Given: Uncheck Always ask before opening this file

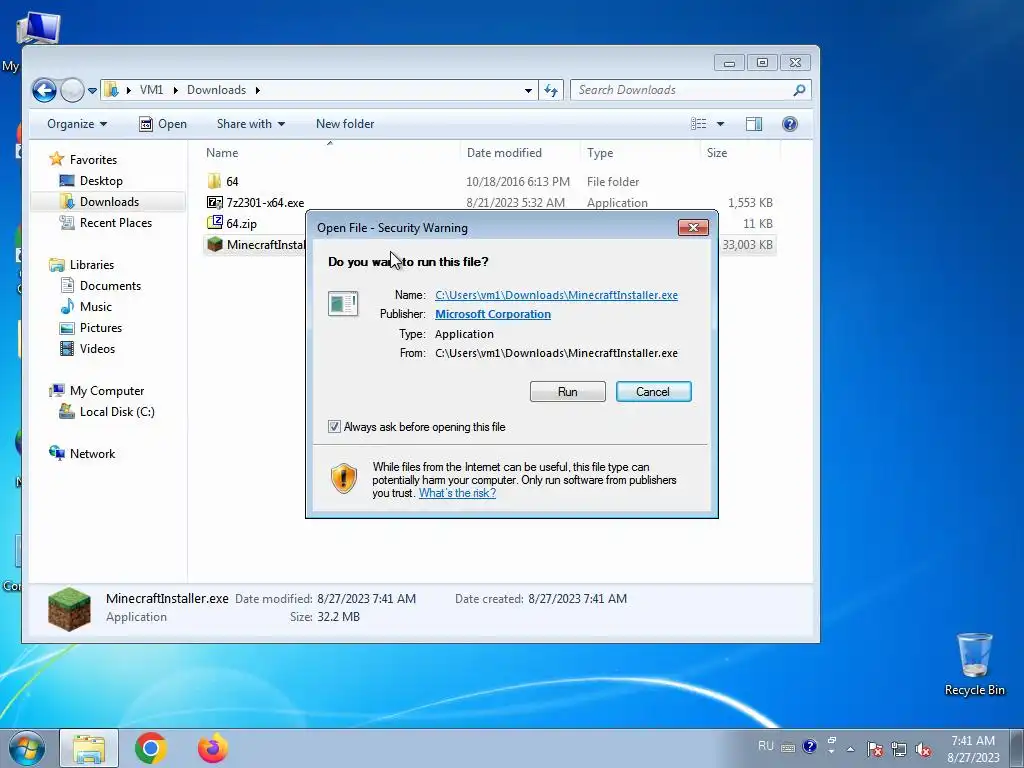Looking at the screenshot, I should (x=334, y=427).
